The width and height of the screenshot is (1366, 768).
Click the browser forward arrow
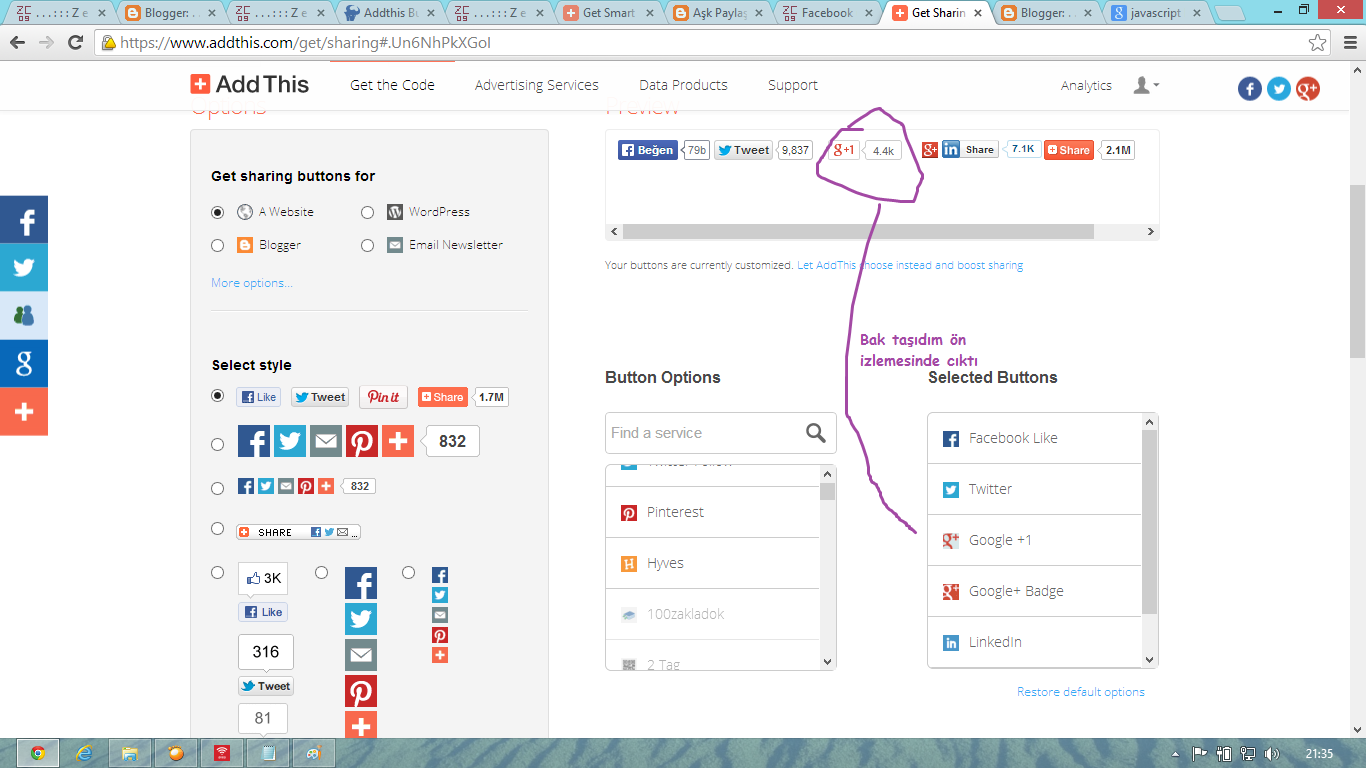click(46, 43)
